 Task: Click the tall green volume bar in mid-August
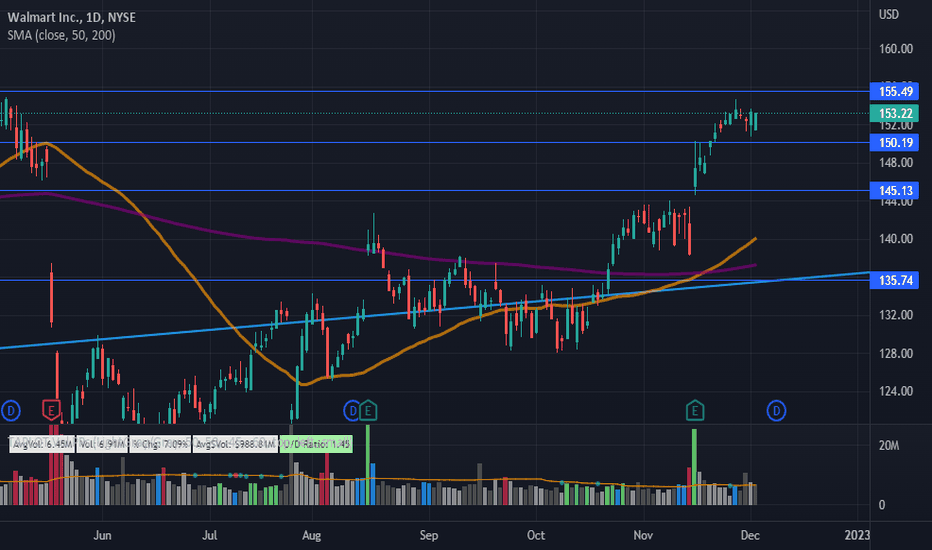click(x=367, y=464)
